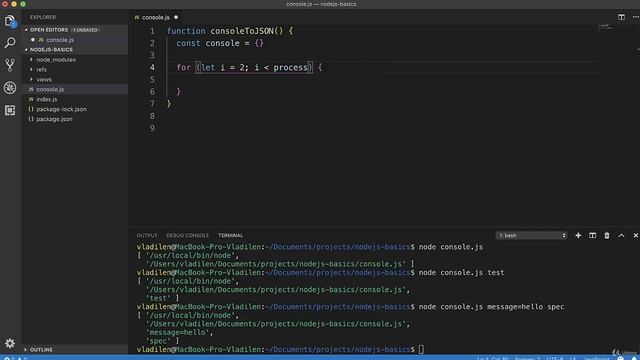The image size is (640, 360).
Task: Open package.json in the file tree
Action: point(54,119)
